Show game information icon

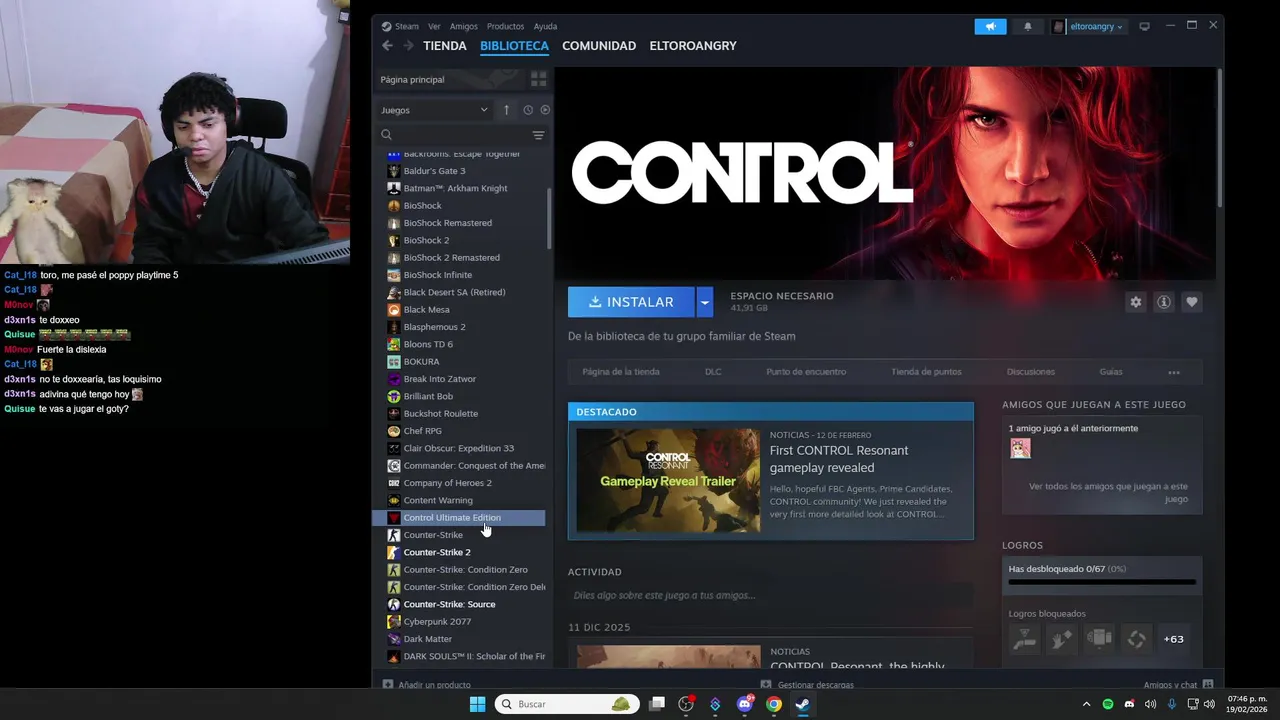[1163, 302]
